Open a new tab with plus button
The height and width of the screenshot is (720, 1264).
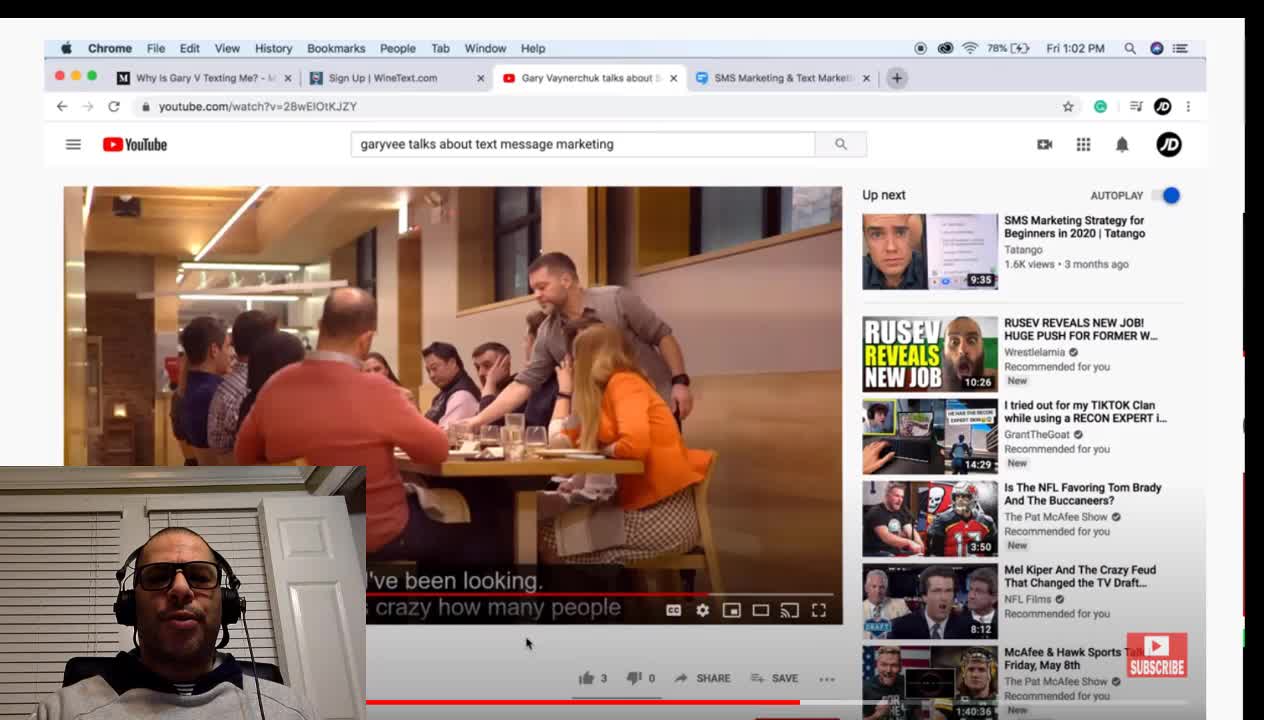pos(897,78)
